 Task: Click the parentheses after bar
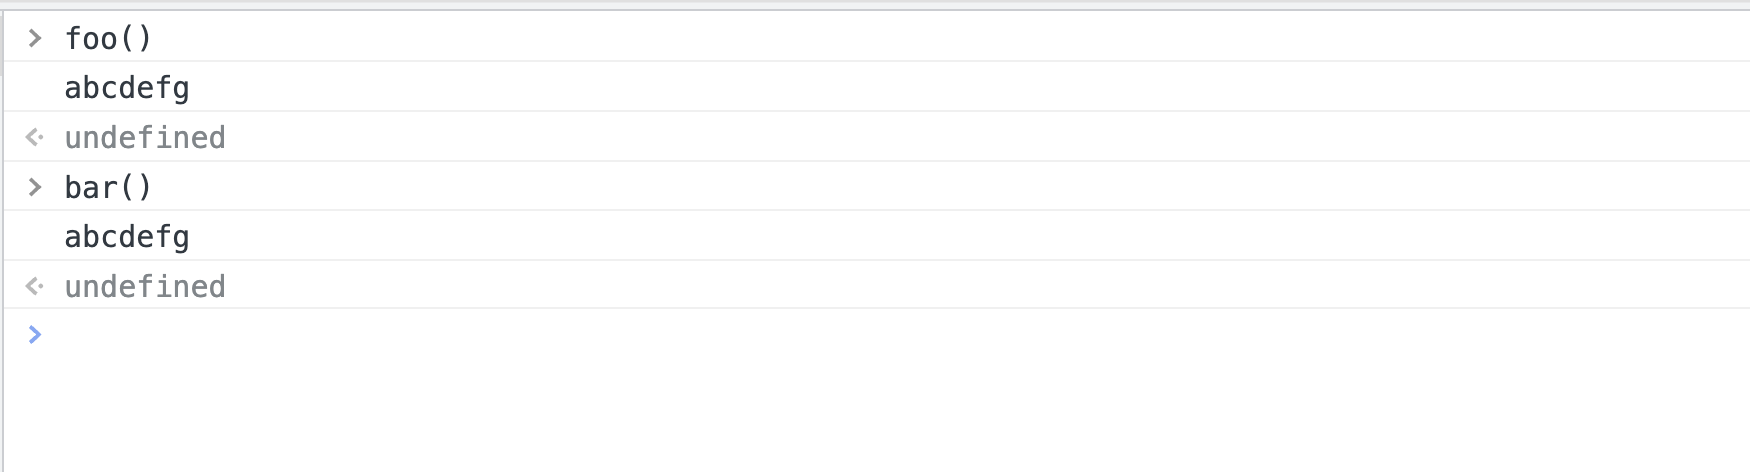pos(136,187)
